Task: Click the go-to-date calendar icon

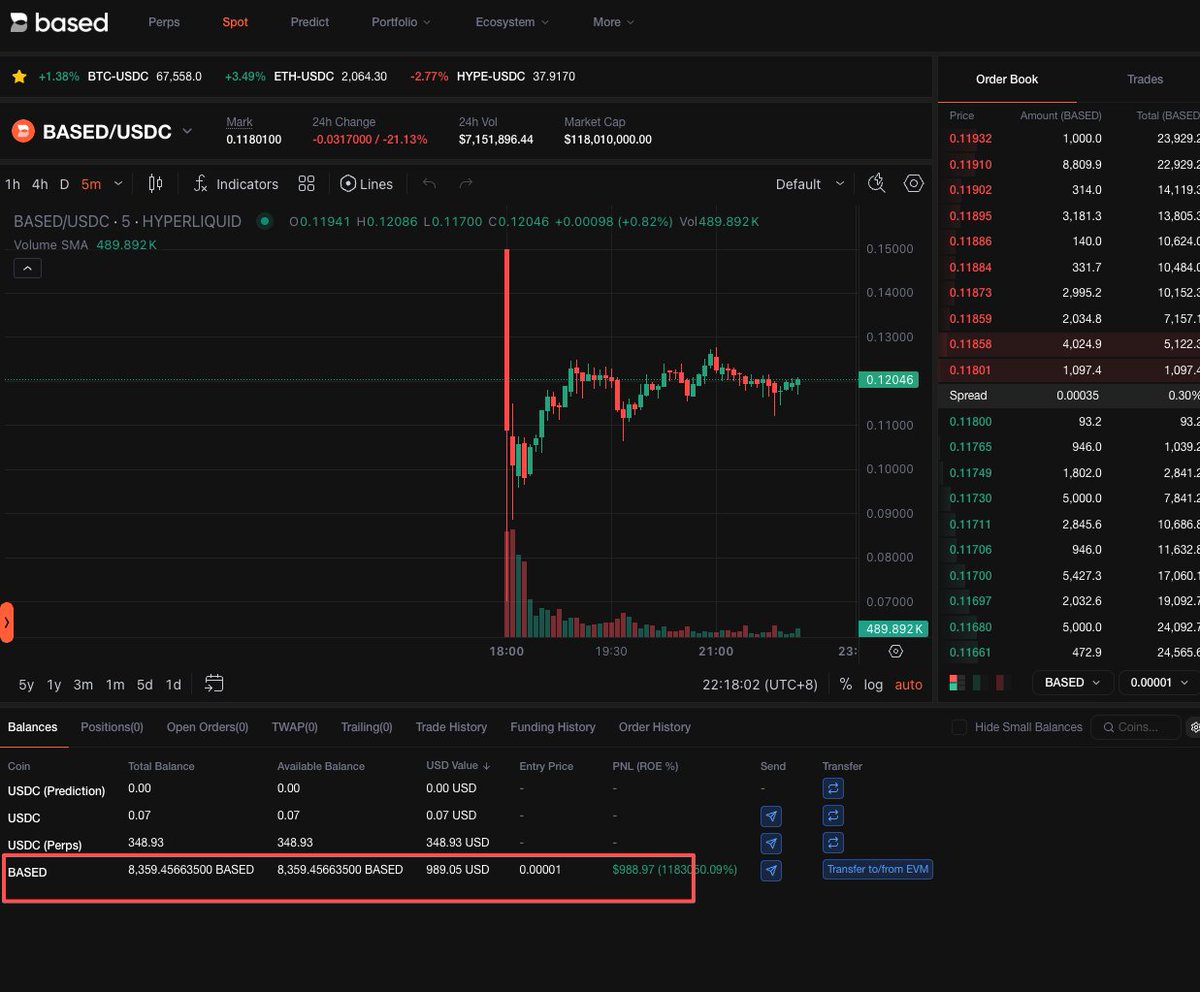Action: pos(214,684)
